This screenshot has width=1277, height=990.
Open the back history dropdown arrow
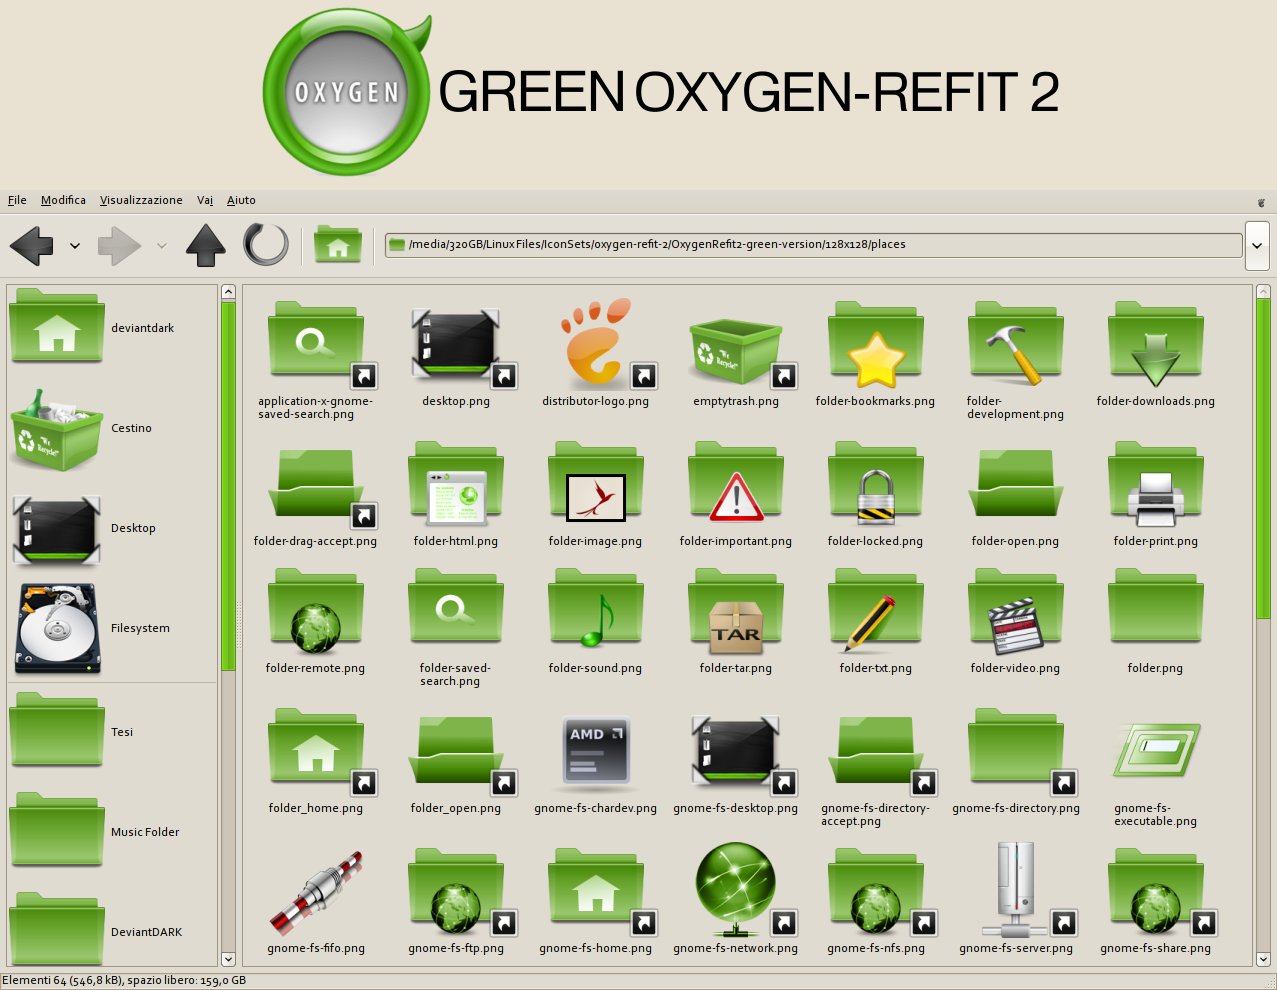click(x=75, y=246)
